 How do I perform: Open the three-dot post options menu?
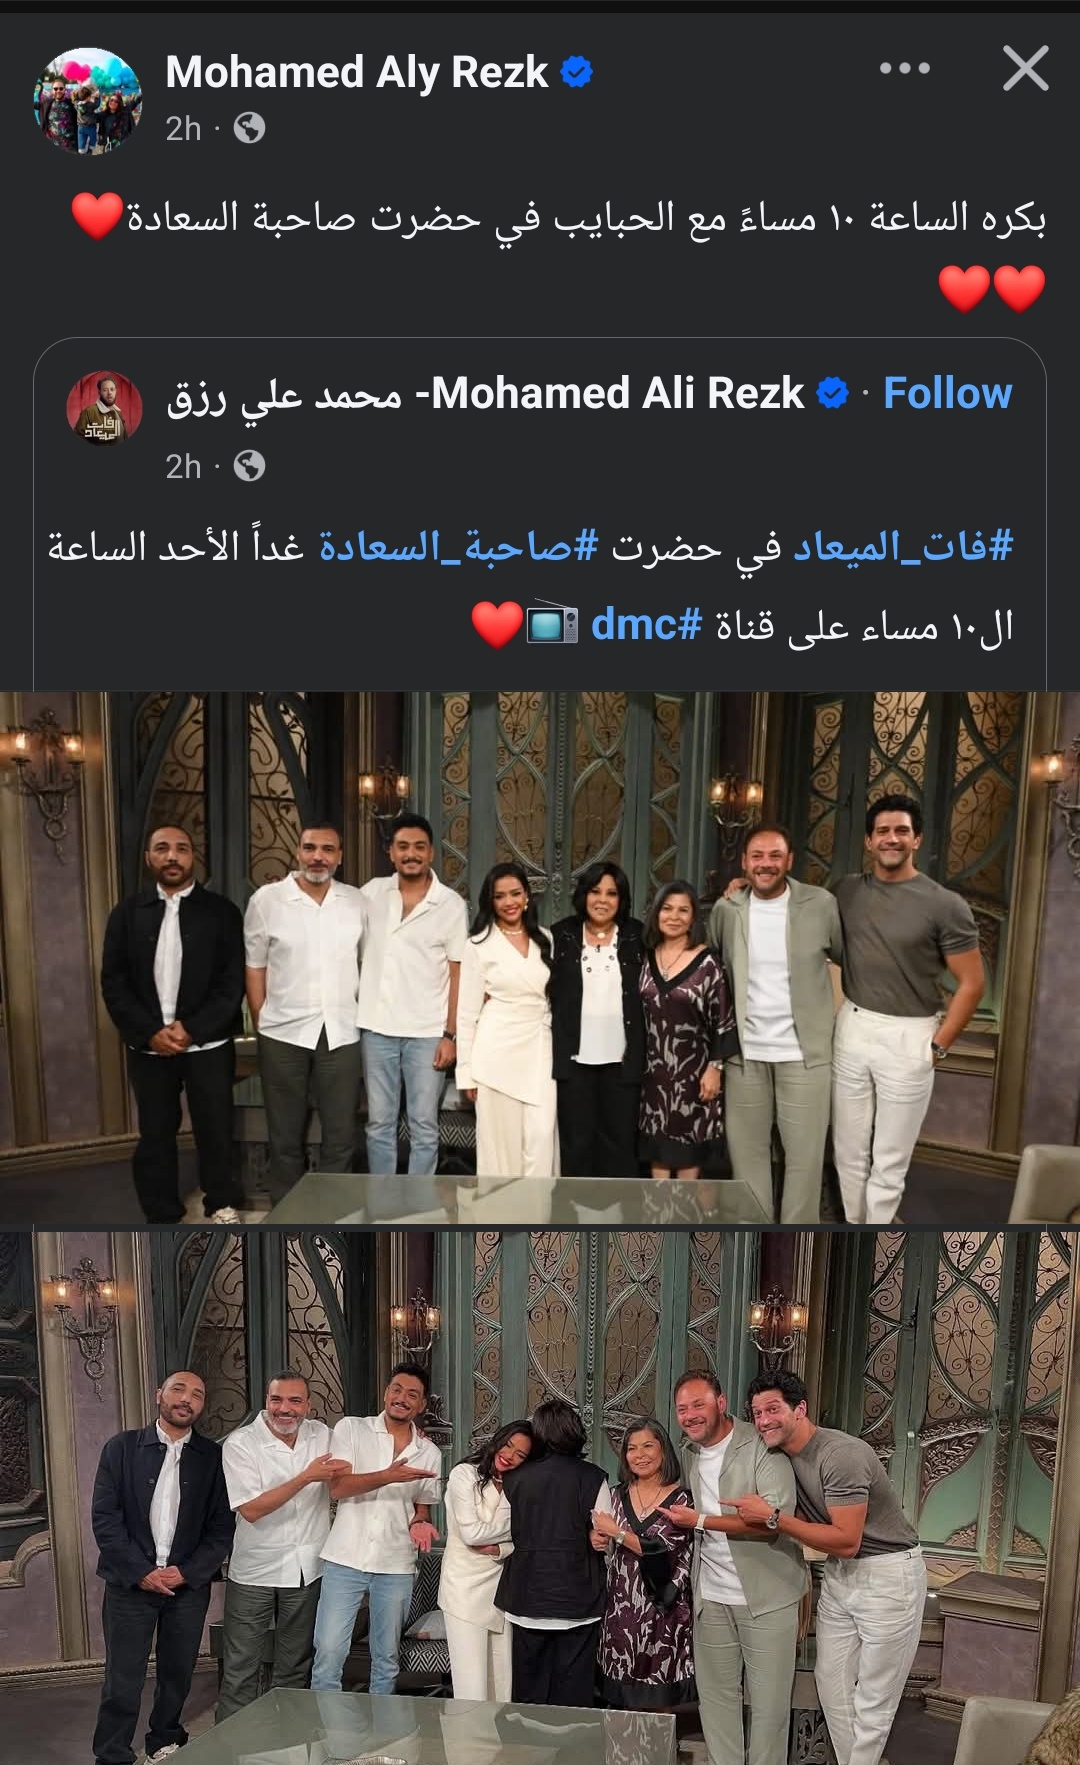905,68
